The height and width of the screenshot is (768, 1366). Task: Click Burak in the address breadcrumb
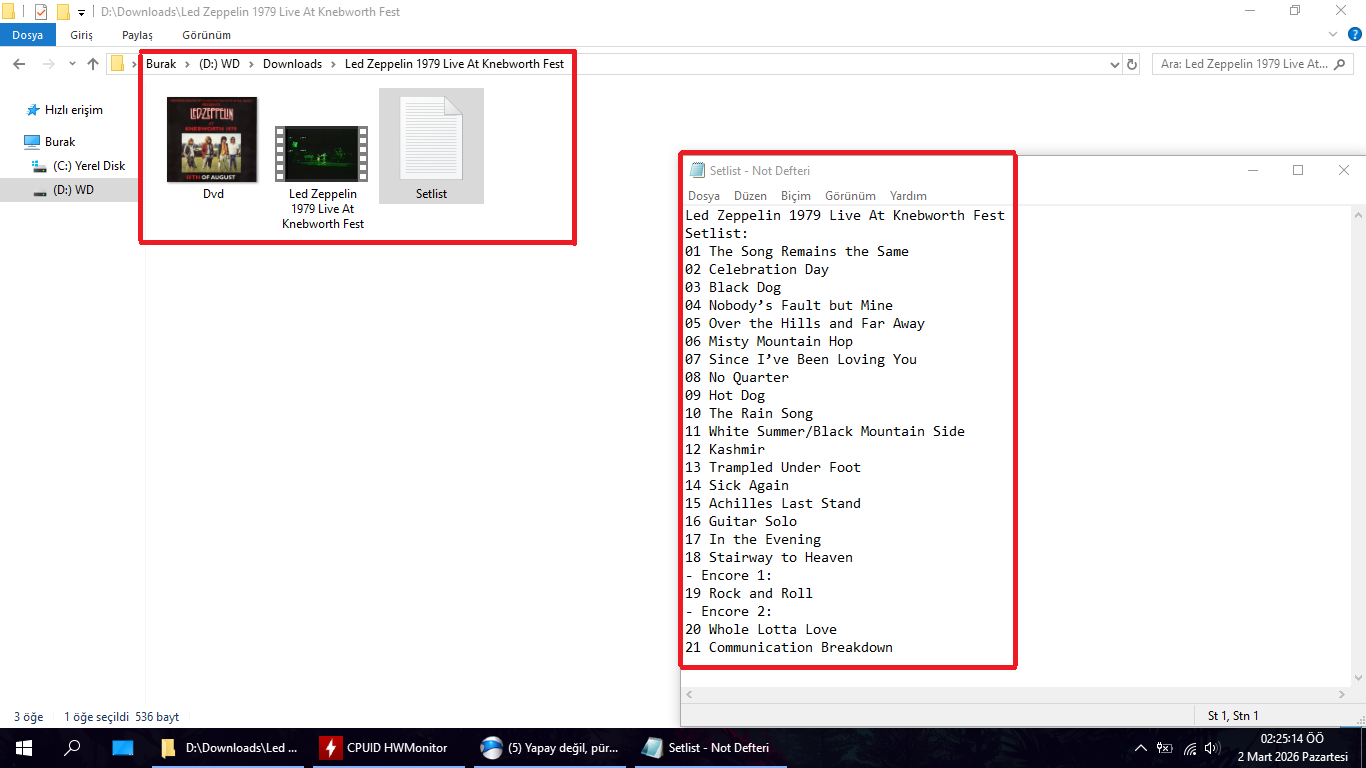point(161,64)
